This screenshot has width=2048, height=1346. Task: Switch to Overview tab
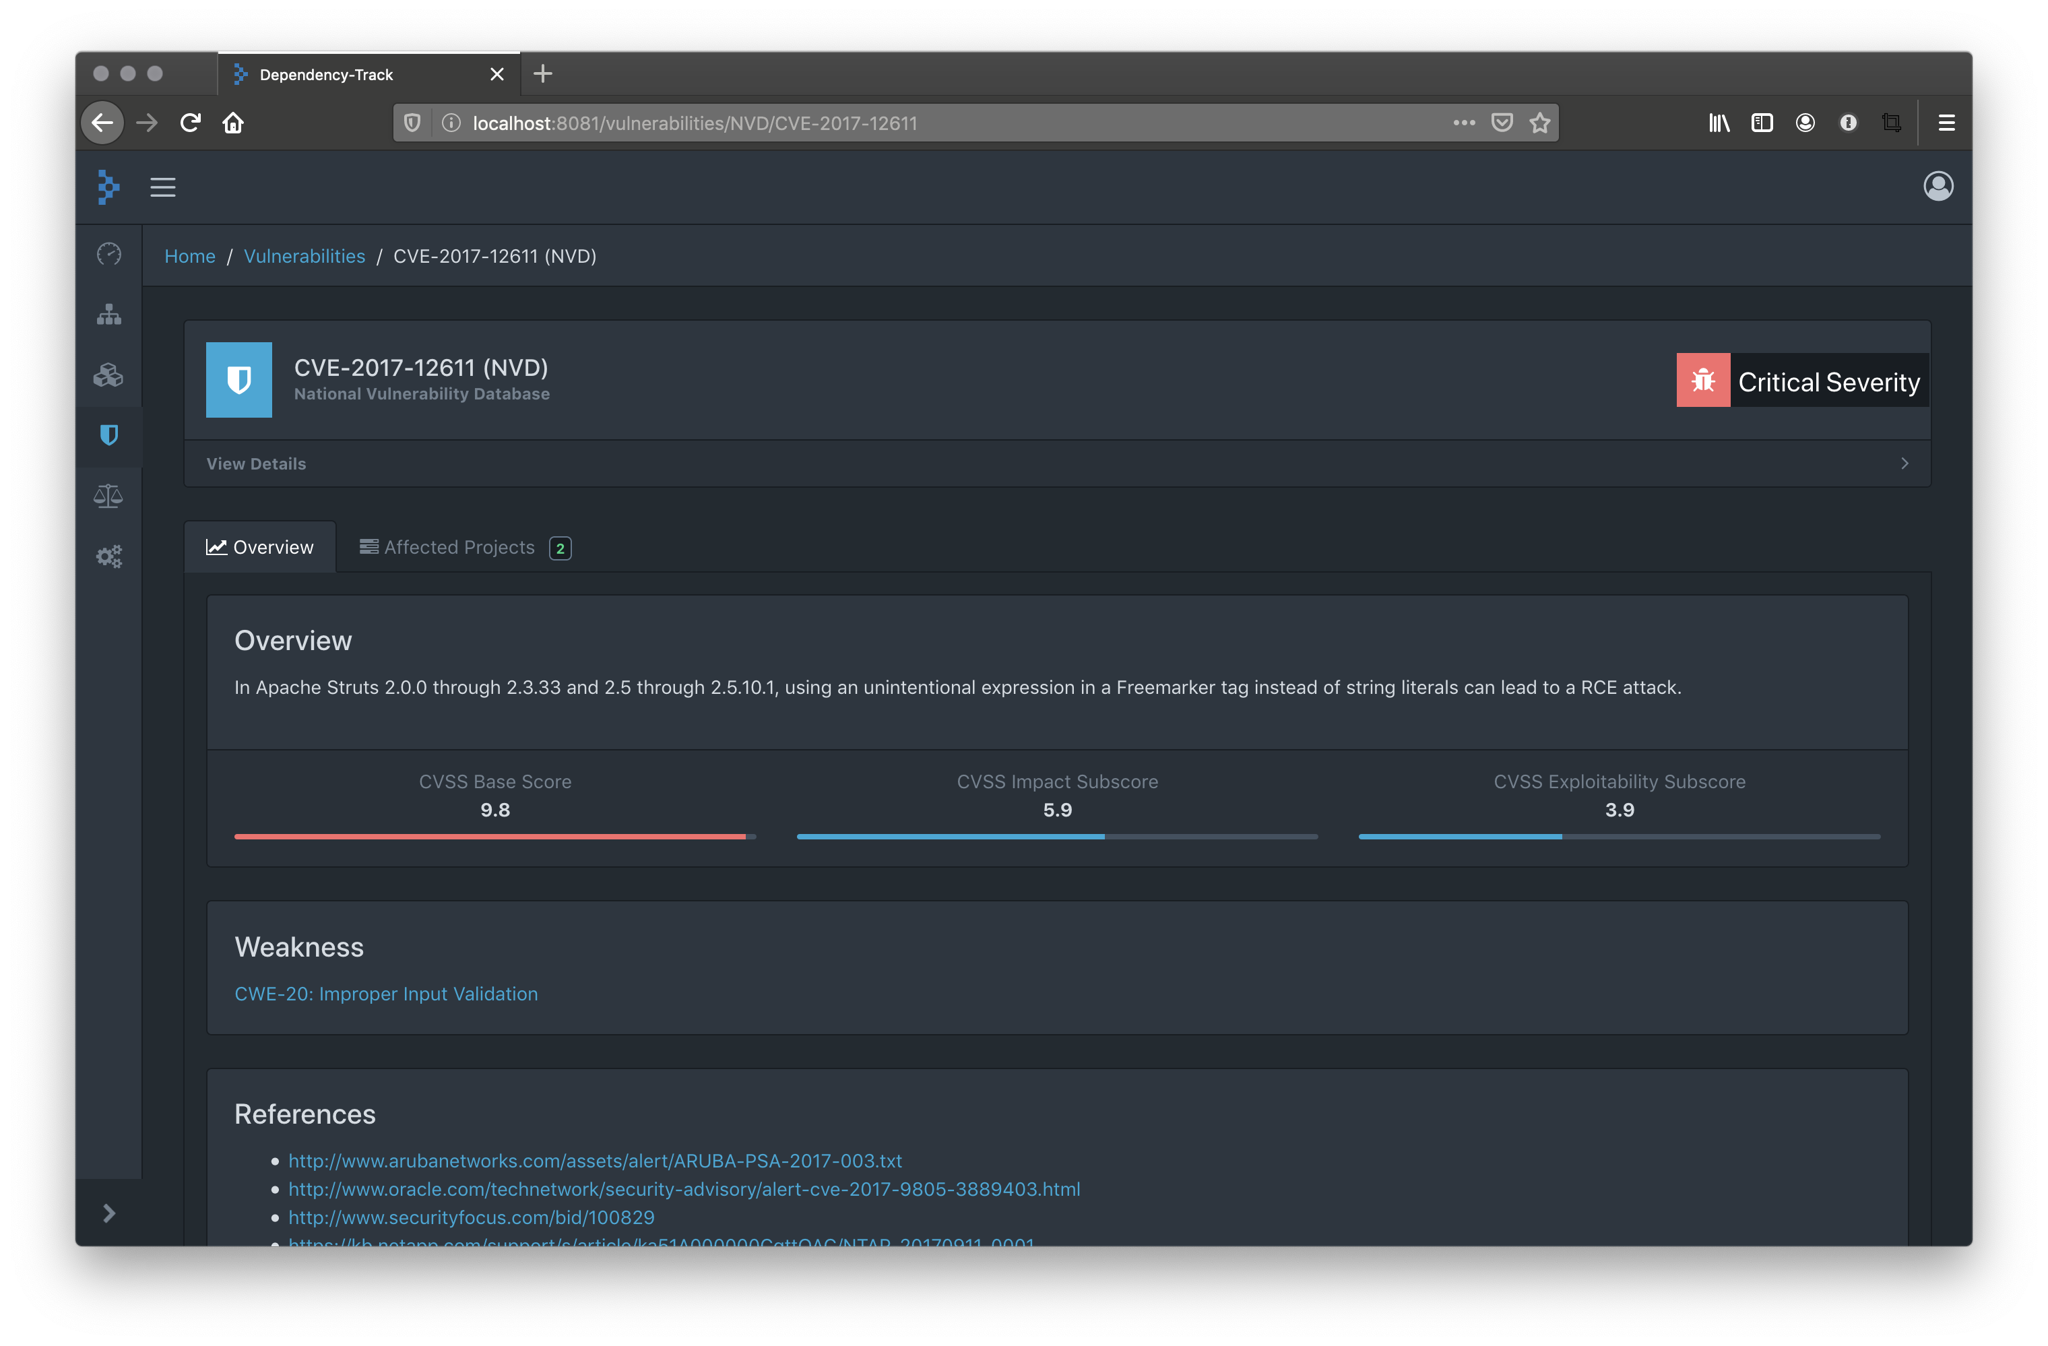coord(260,547)
